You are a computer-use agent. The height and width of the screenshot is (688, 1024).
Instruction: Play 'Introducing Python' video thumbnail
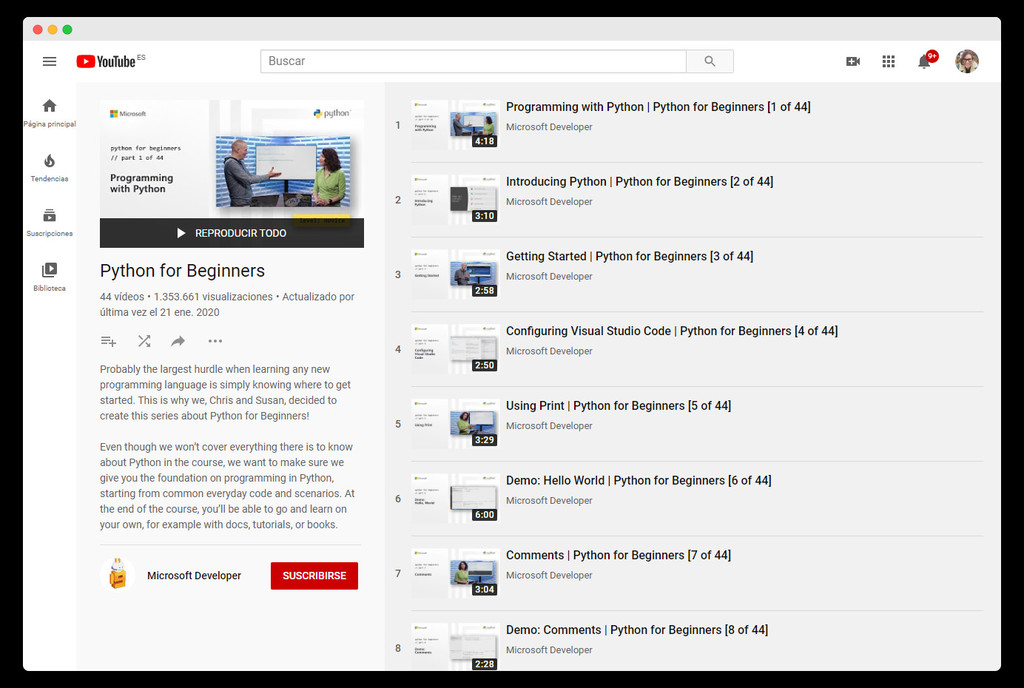455,199
